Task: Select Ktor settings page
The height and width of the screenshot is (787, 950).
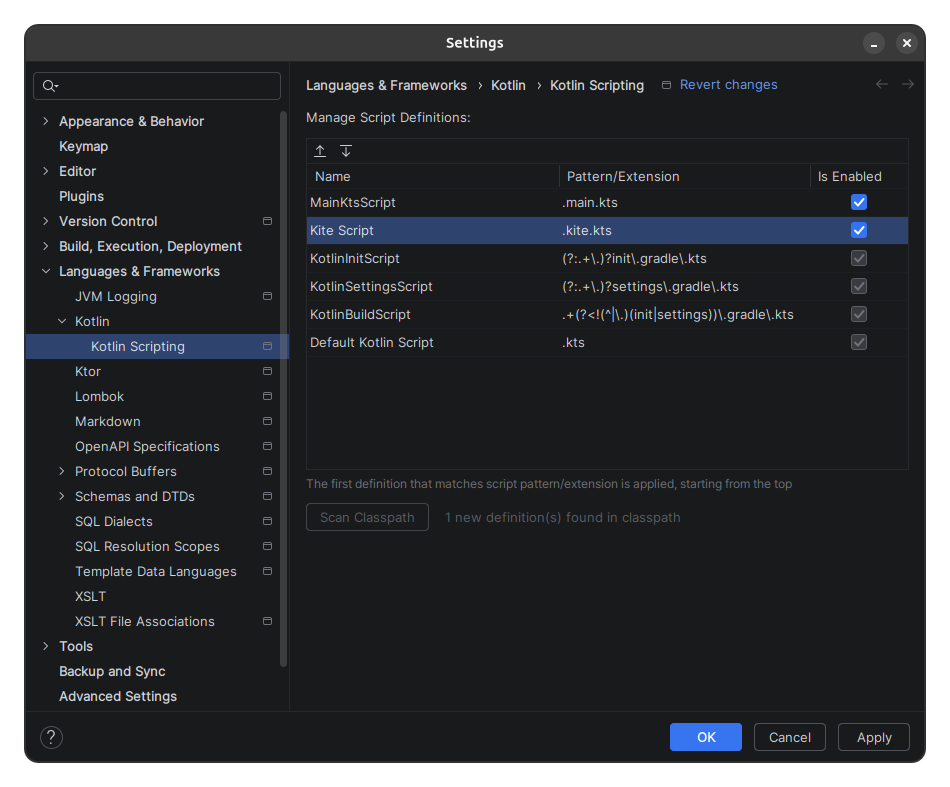Action: (88, 371)
